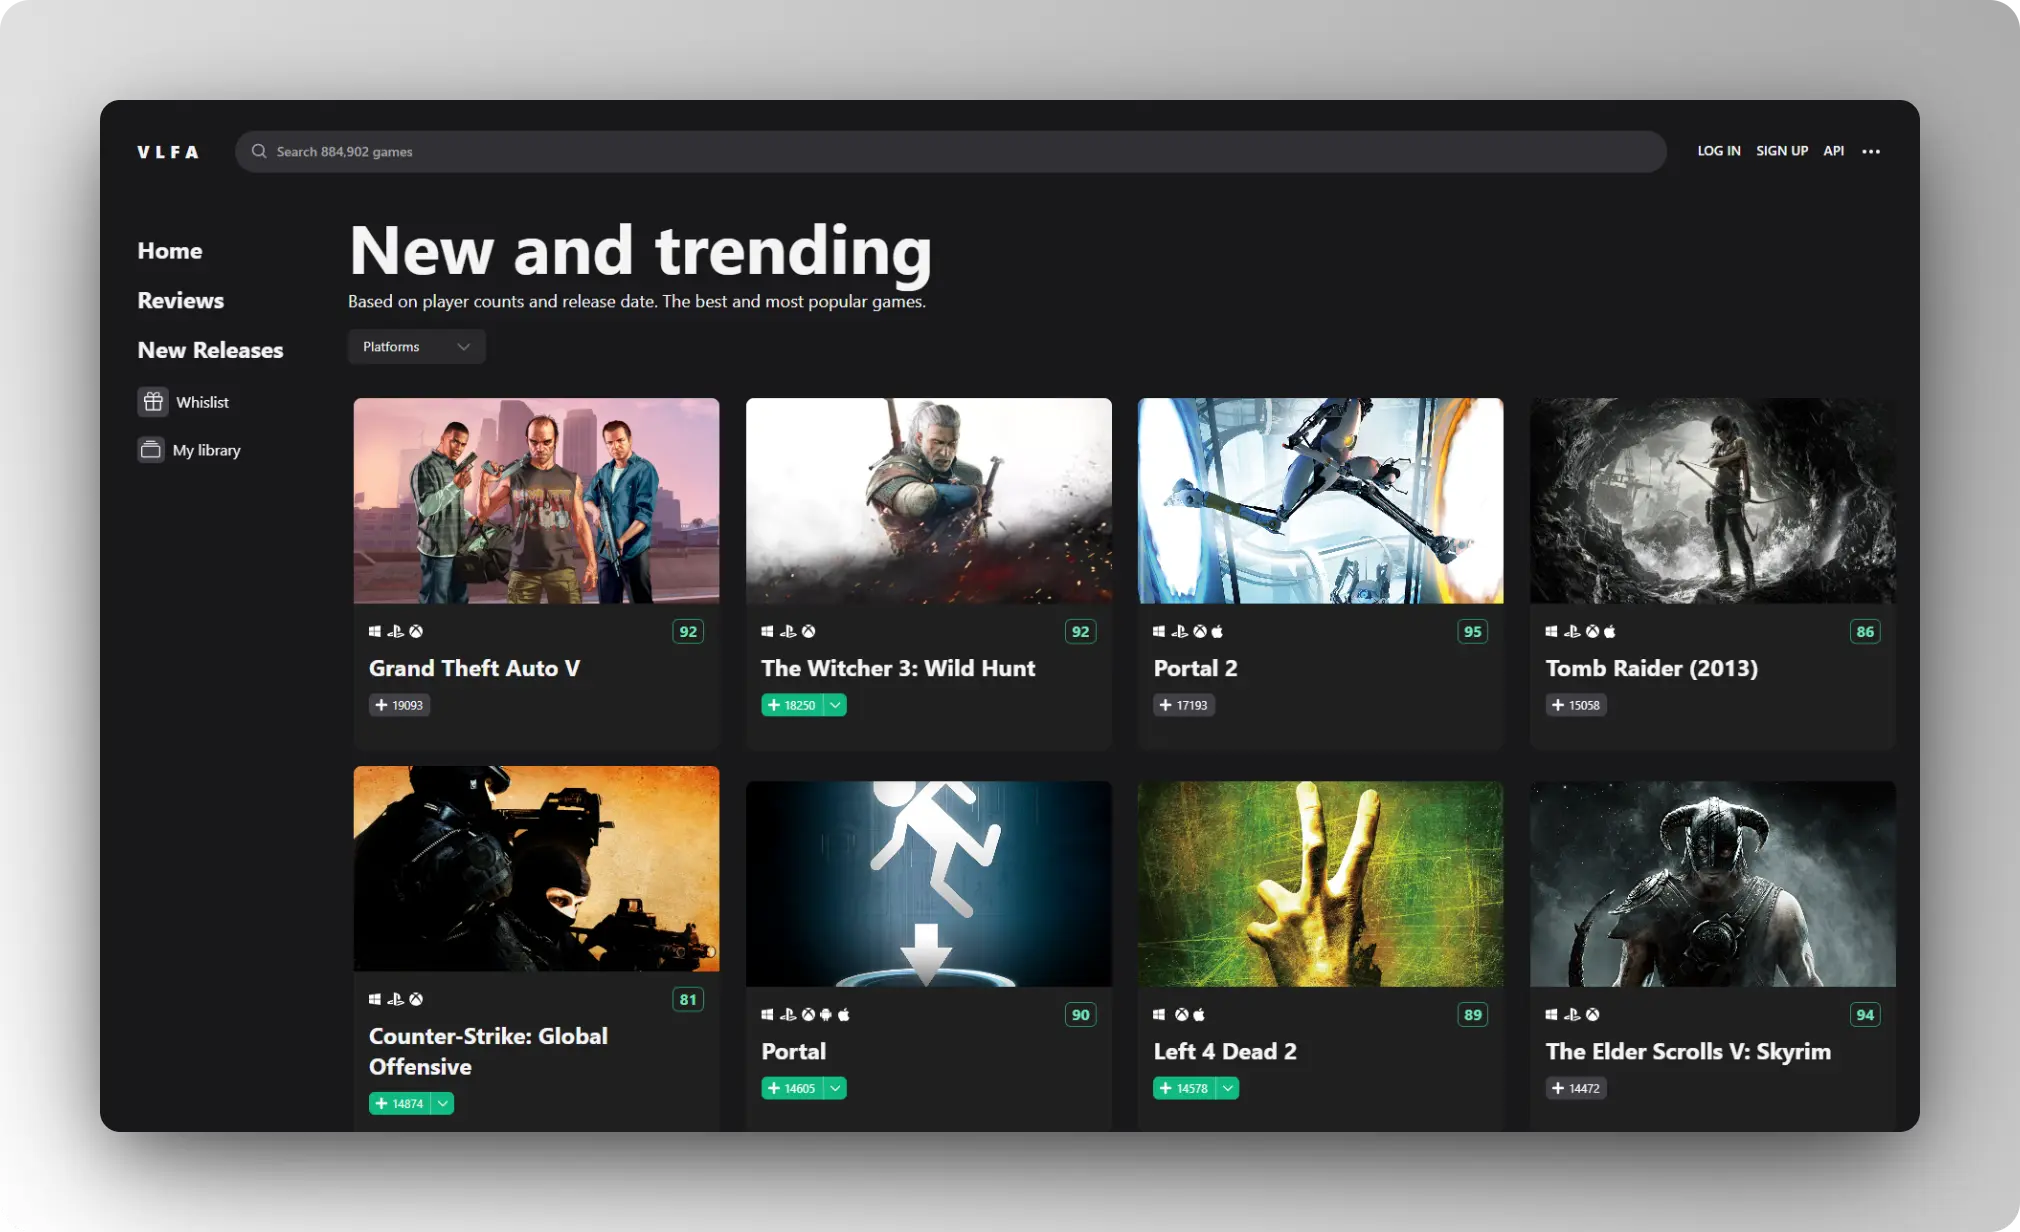
Task: Click the 86 score badge on Tomb Raider
Action: point(1865,631)
